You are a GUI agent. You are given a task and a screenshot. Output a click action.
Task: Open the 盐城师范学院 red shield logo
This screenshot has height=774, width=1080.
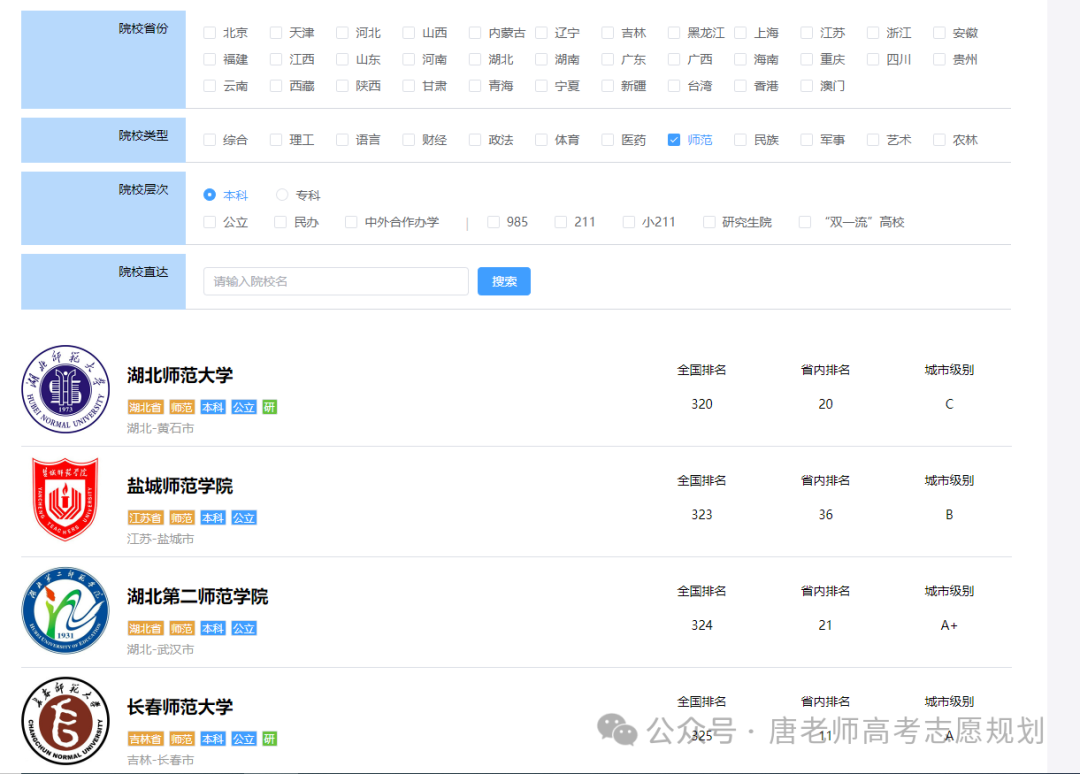(65, 499)
